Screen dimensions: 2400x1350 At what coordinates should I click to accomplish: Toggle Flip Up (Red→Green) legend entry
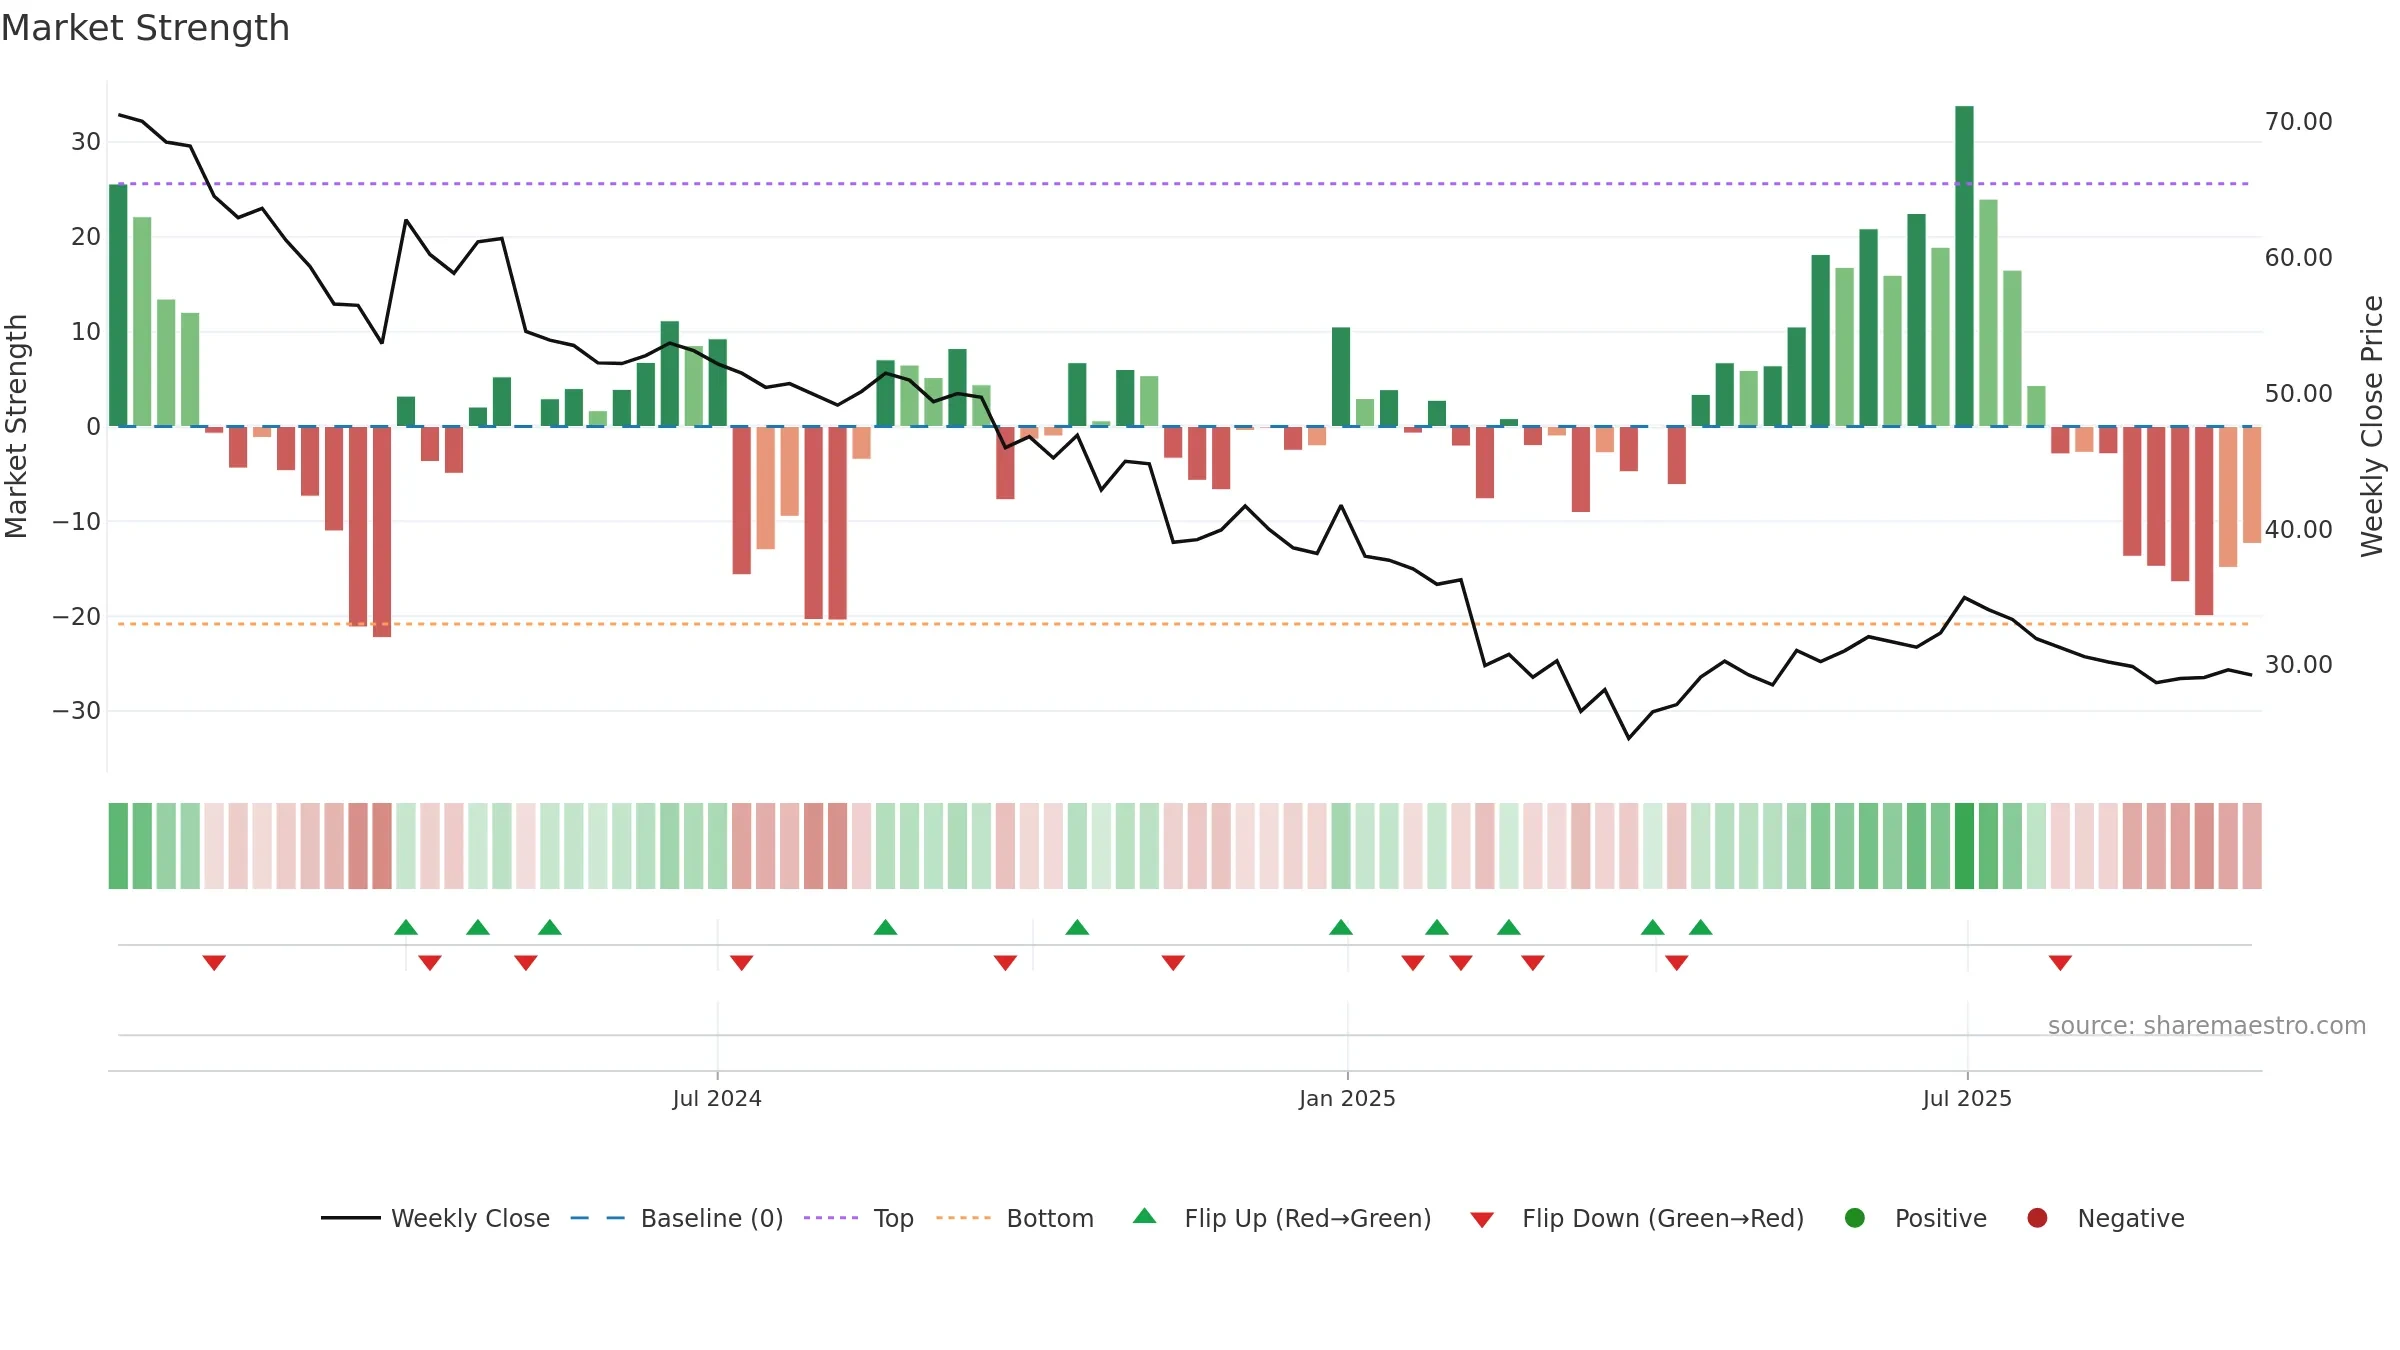(x=1282, y=1218)
